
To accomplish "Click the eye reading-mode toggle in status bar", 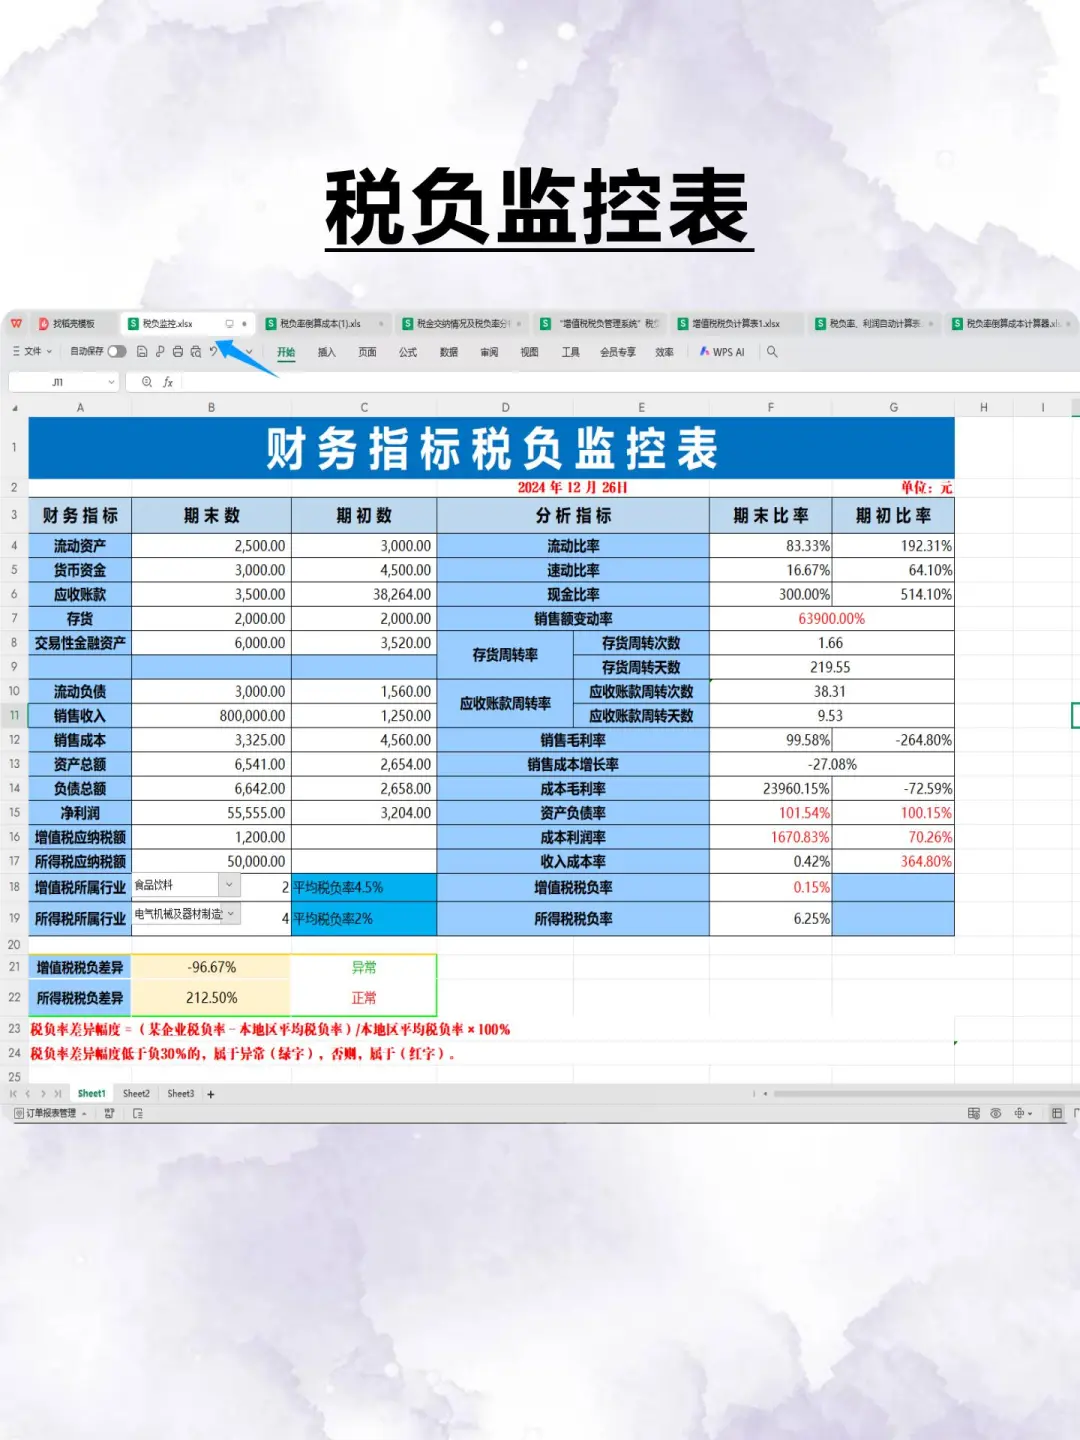I will [996, 1113].
